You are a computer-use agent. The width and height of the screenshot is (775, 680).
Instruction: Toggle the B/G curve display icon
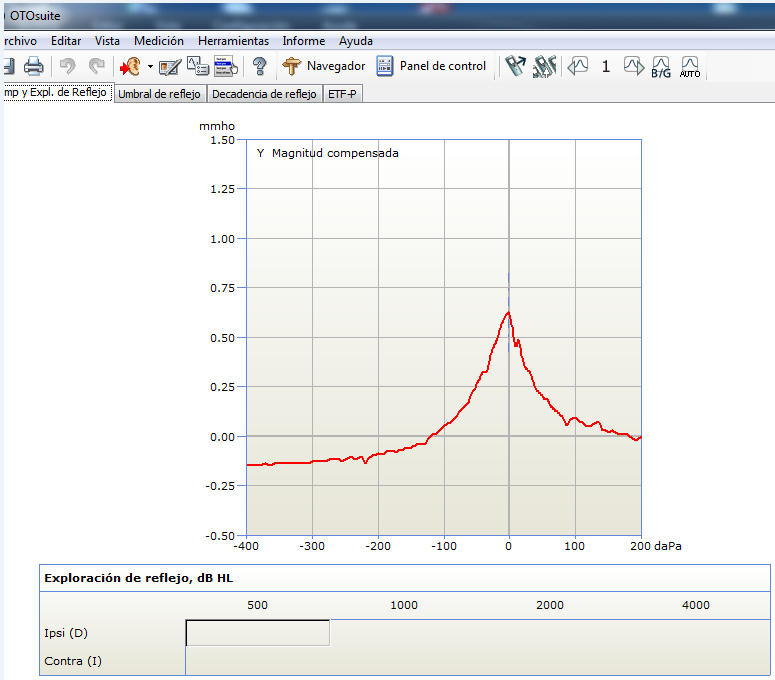tap(661, 67)
